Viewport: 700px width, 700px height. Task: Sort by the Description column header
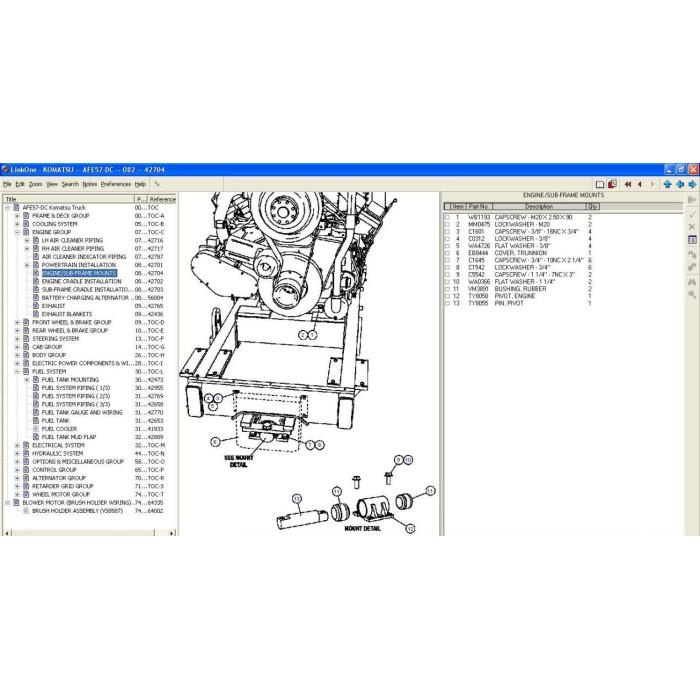pyautogui.click(x=539, y=207)
